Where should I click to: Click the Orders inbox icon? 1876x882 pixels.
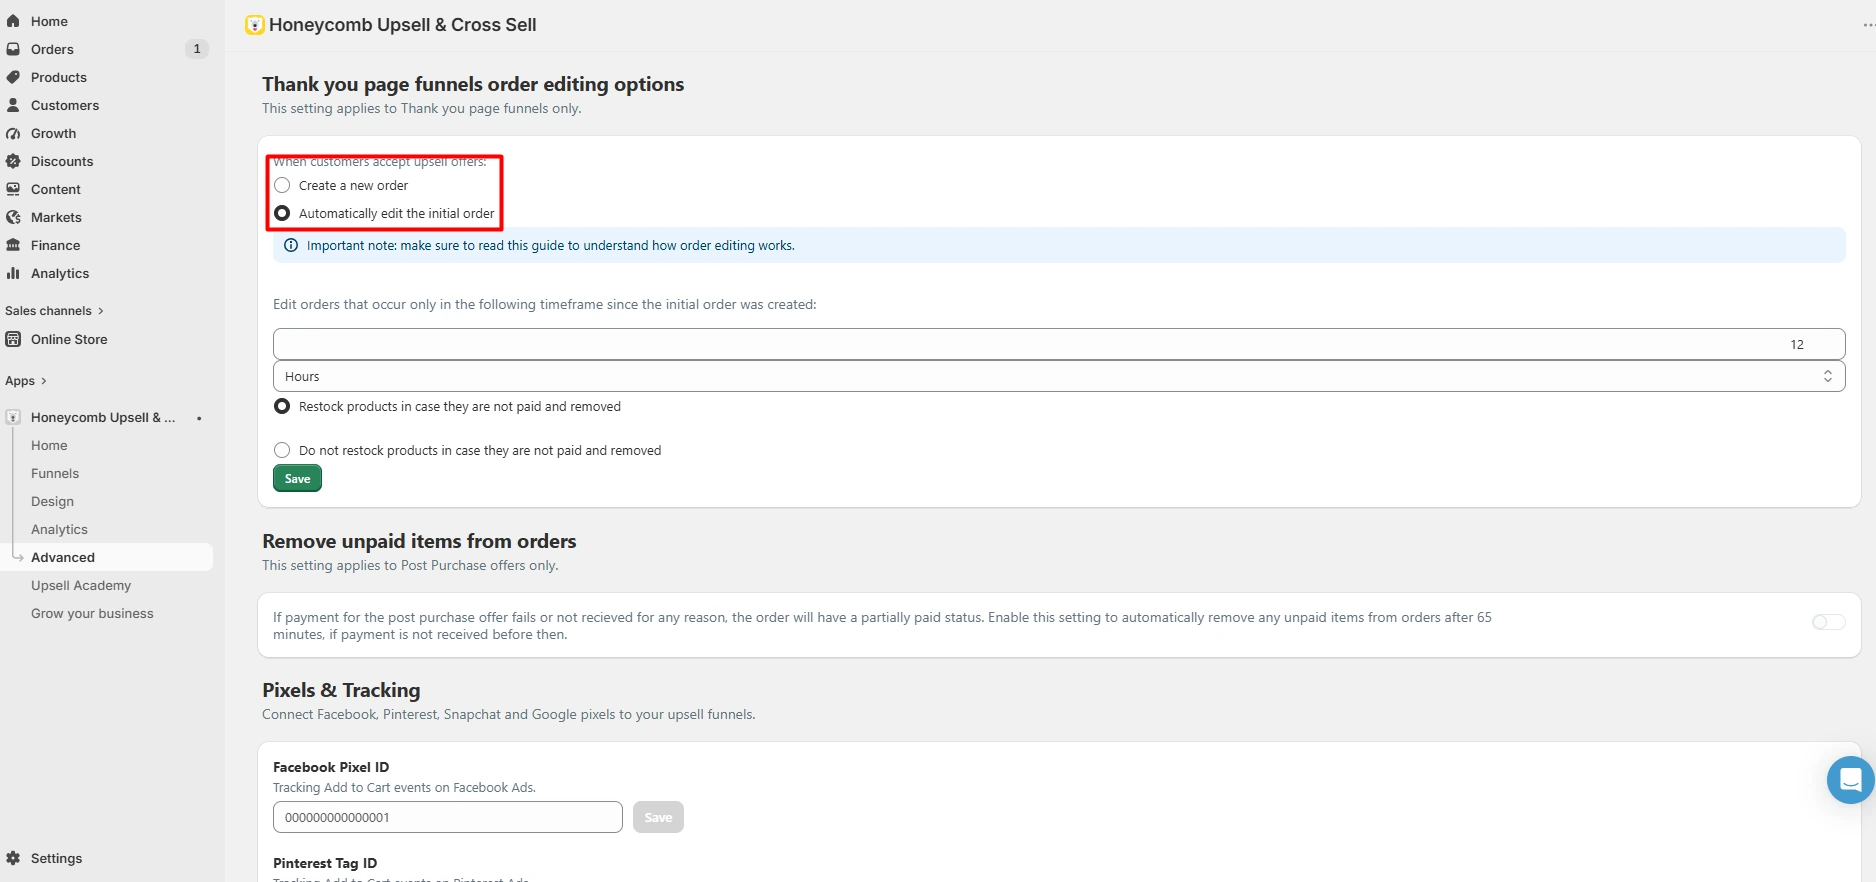click(13, 49)
